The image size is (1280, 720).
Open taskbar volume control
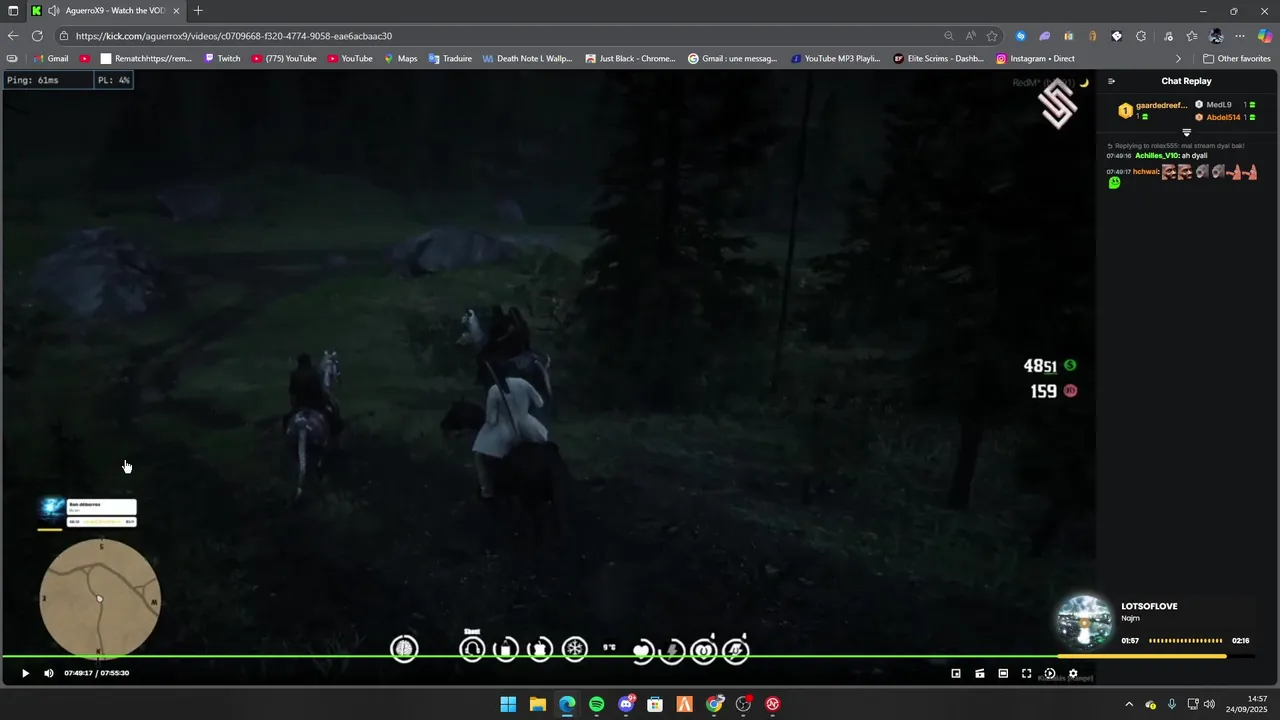click(x=1209, y=704)
